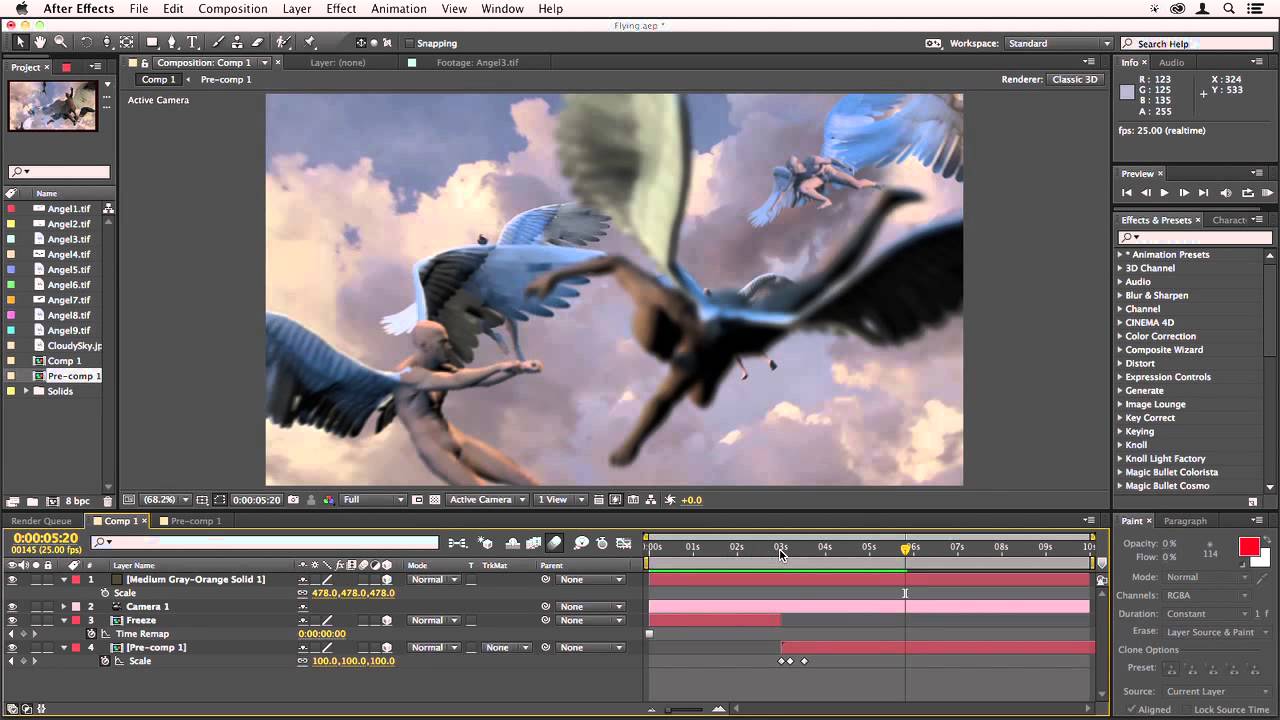Select the Hand tool

tap(40, 42)
